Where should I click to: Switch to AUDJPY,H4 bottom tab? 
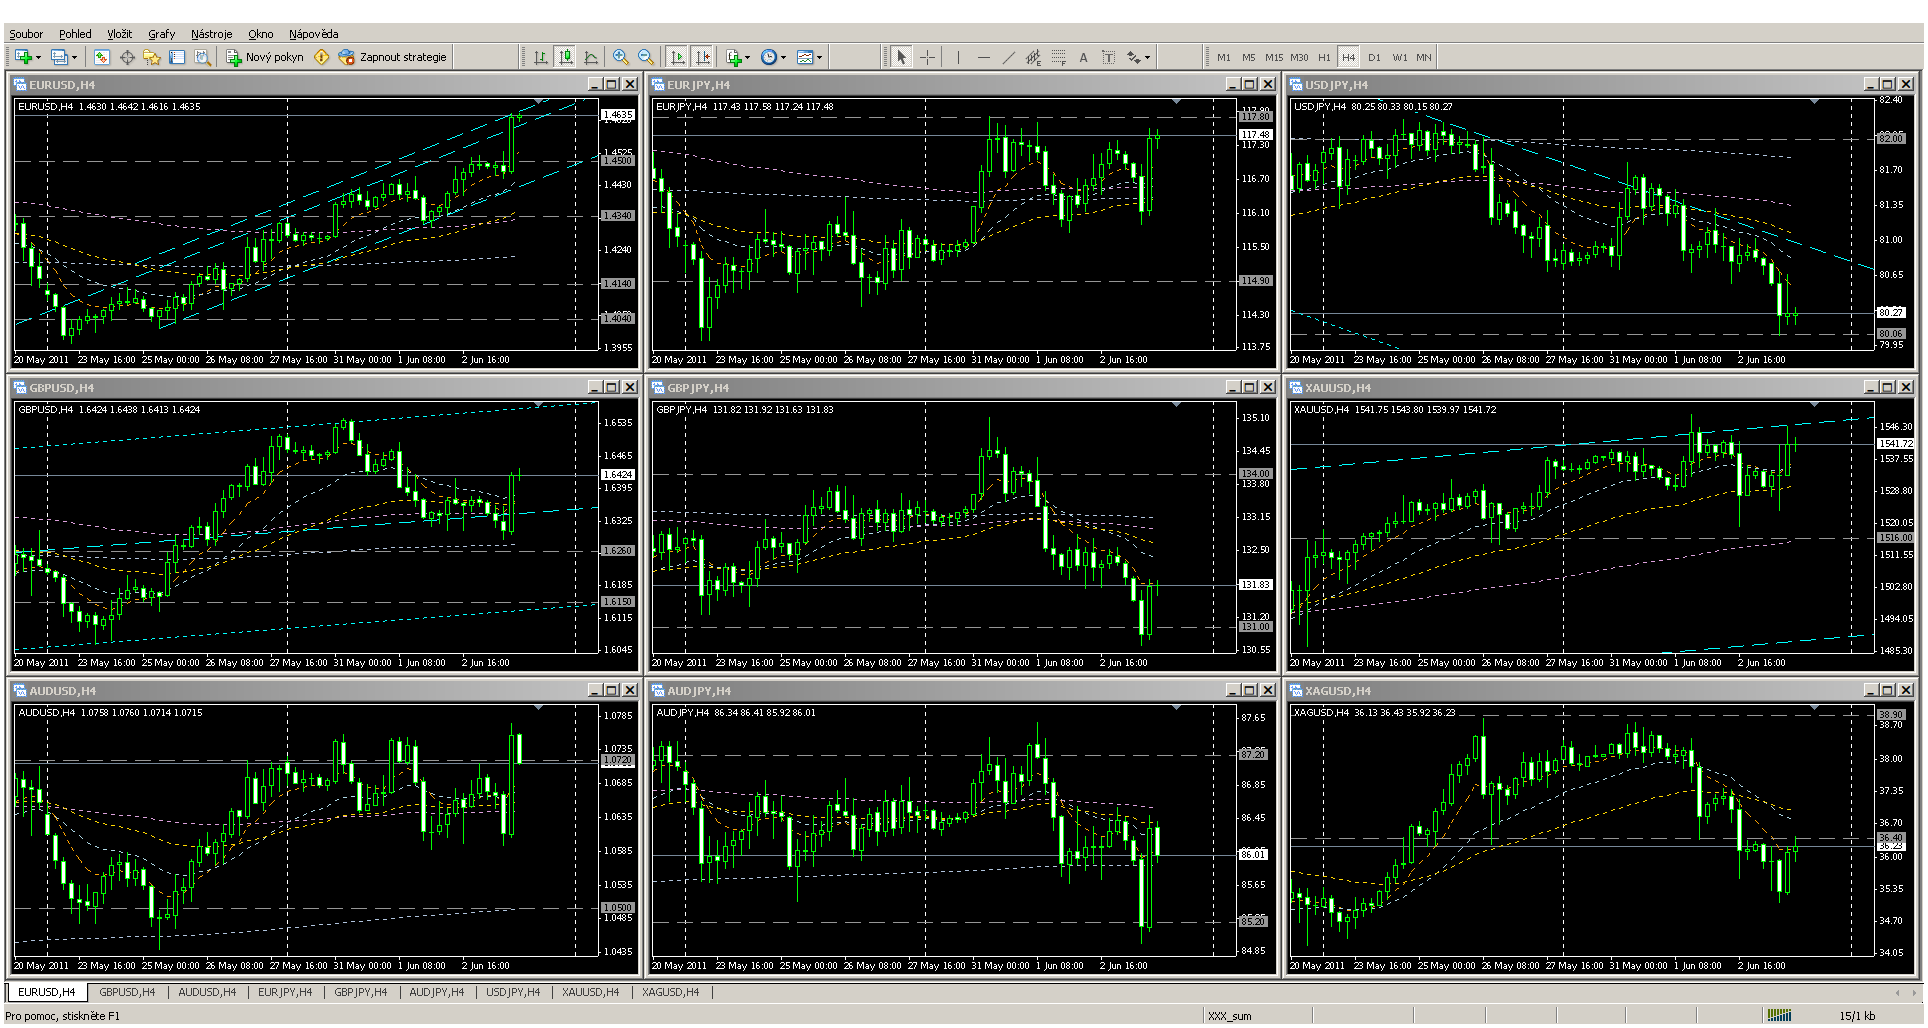click(x=436, y=992)
